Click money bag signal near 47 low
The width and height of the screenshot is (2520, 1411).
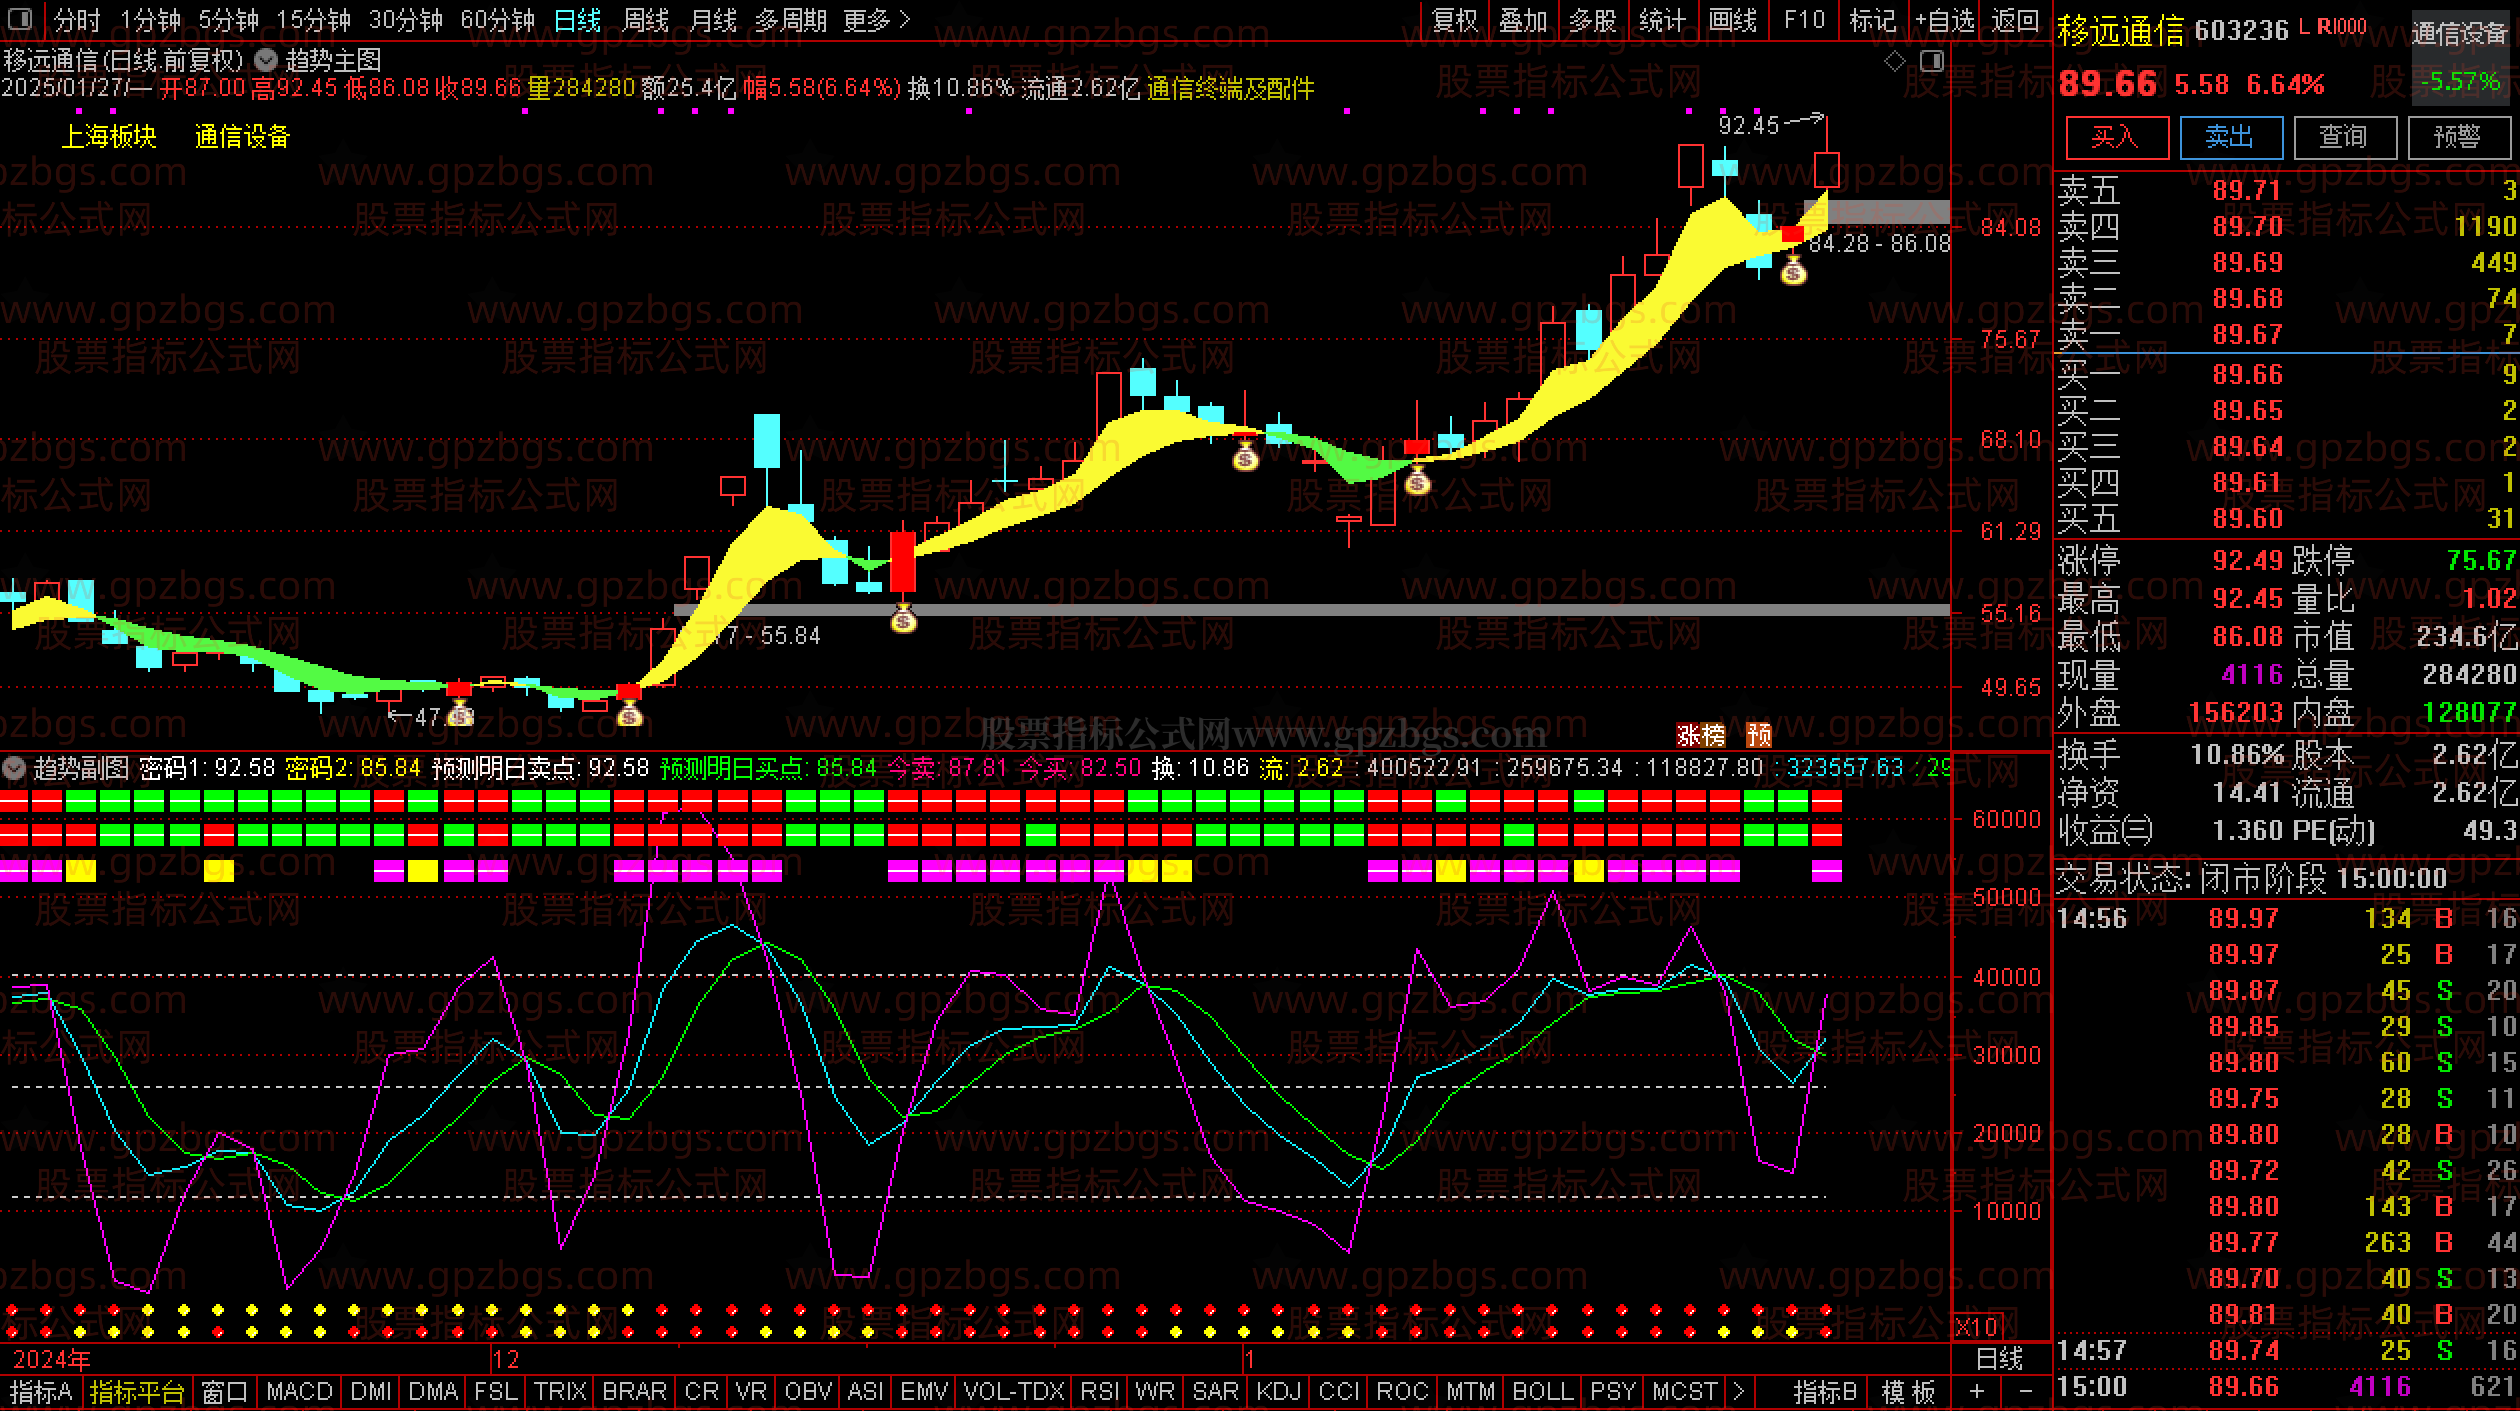(x=460, y=714)
